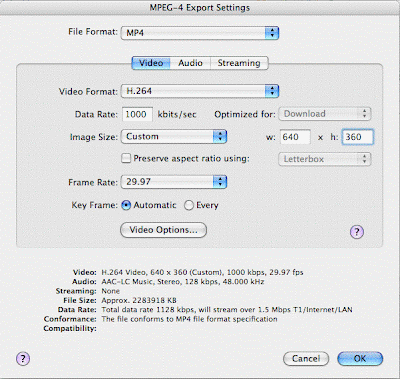Switch to the Streaming tab

tap(239, 63)
